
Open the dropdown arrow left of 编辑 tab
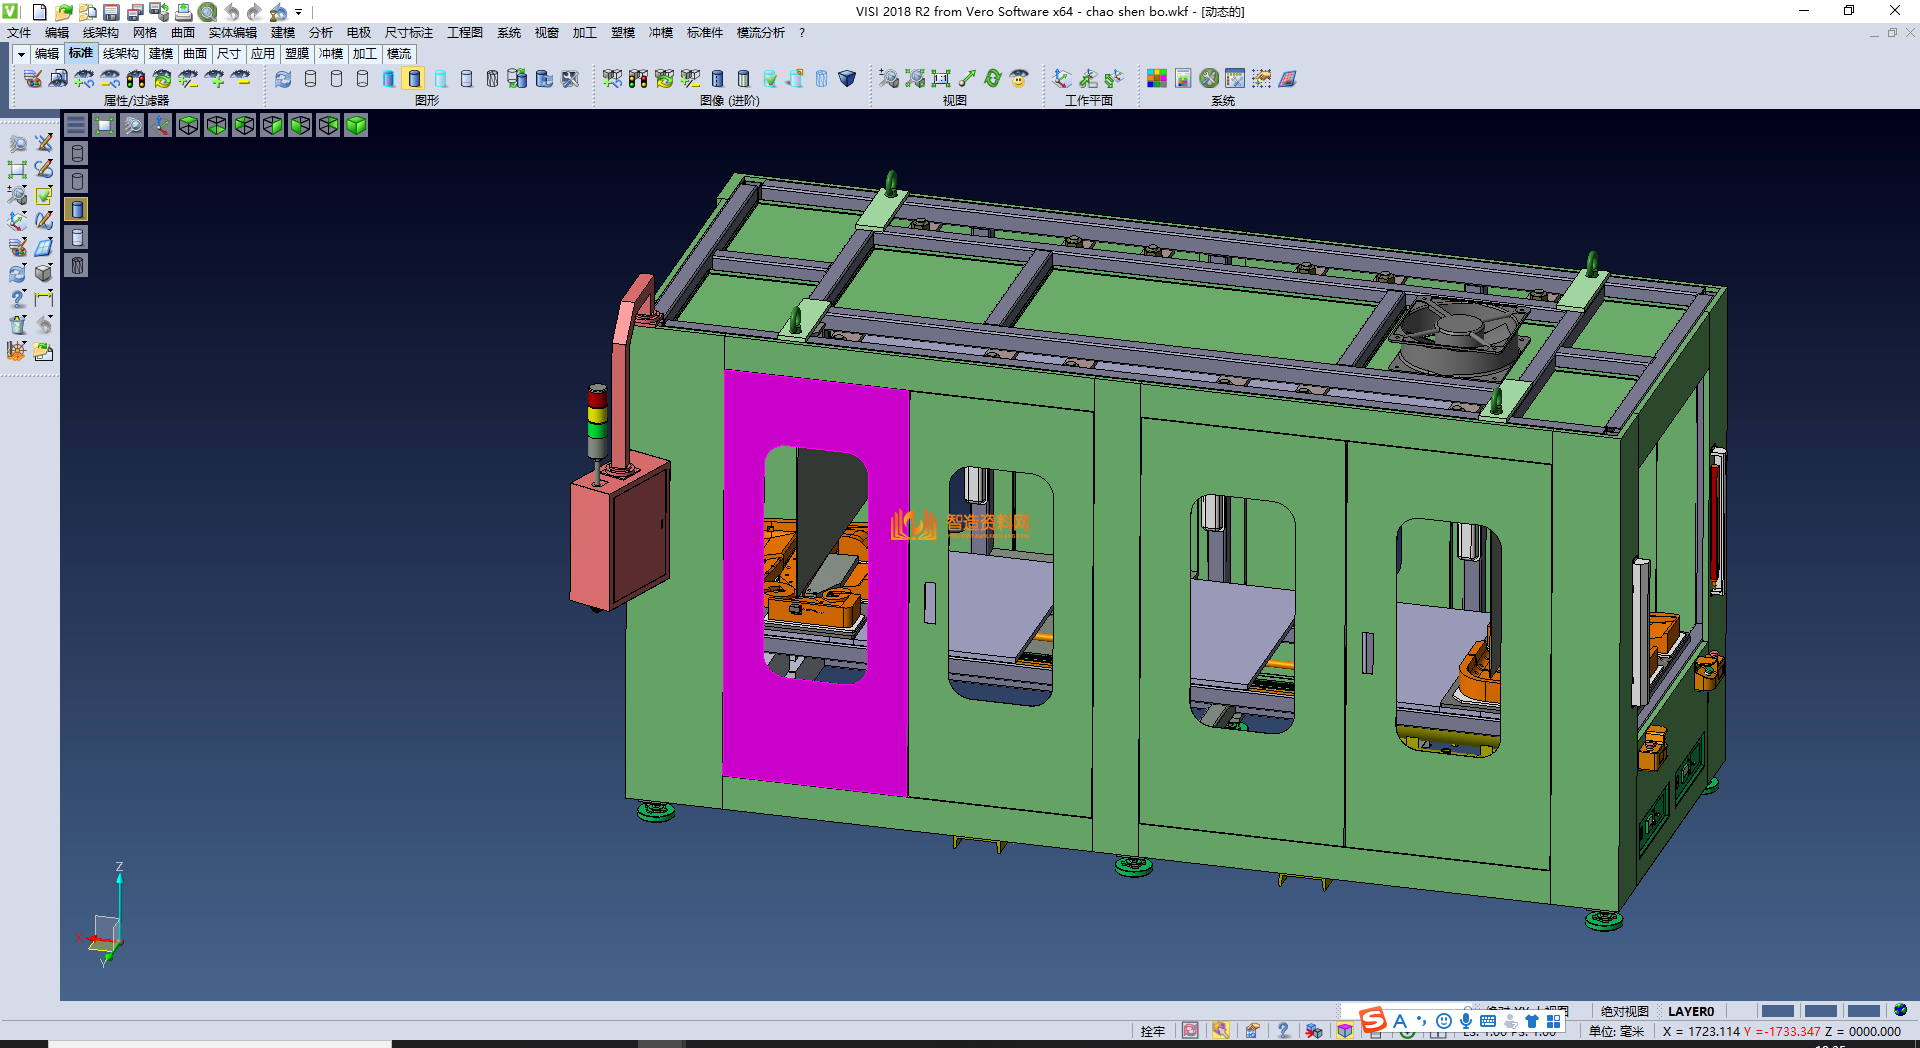(21, 54)
